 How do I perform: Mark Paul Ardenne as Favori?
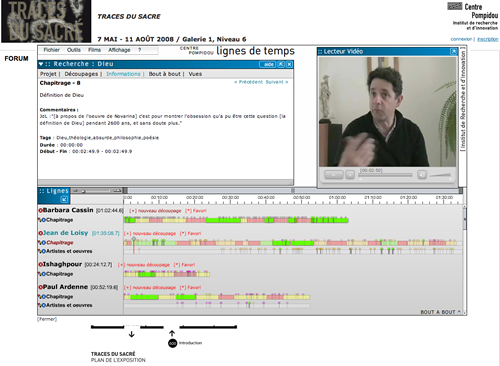[190, 287]
